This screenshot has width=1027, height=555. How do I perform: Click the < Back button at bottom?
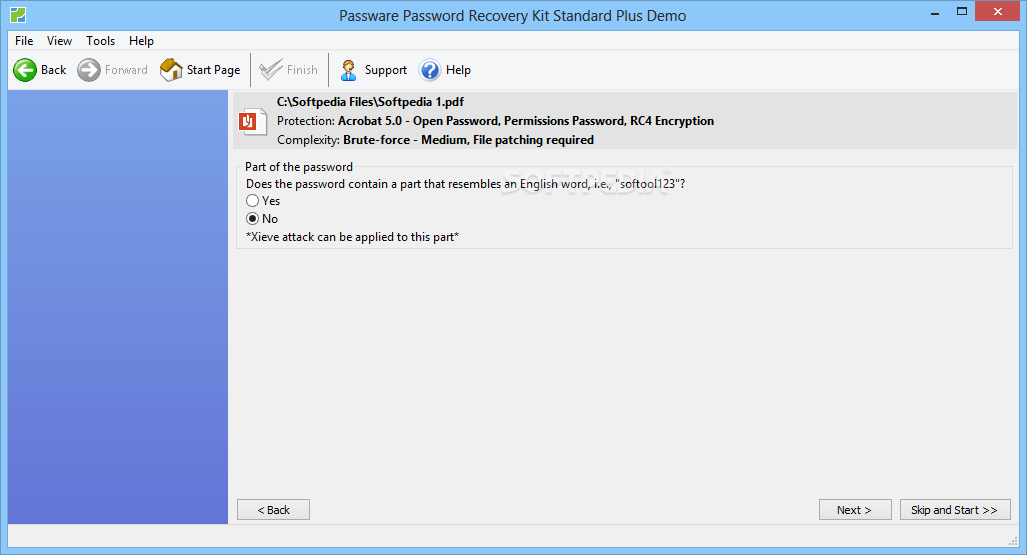[x=273, y=510]
